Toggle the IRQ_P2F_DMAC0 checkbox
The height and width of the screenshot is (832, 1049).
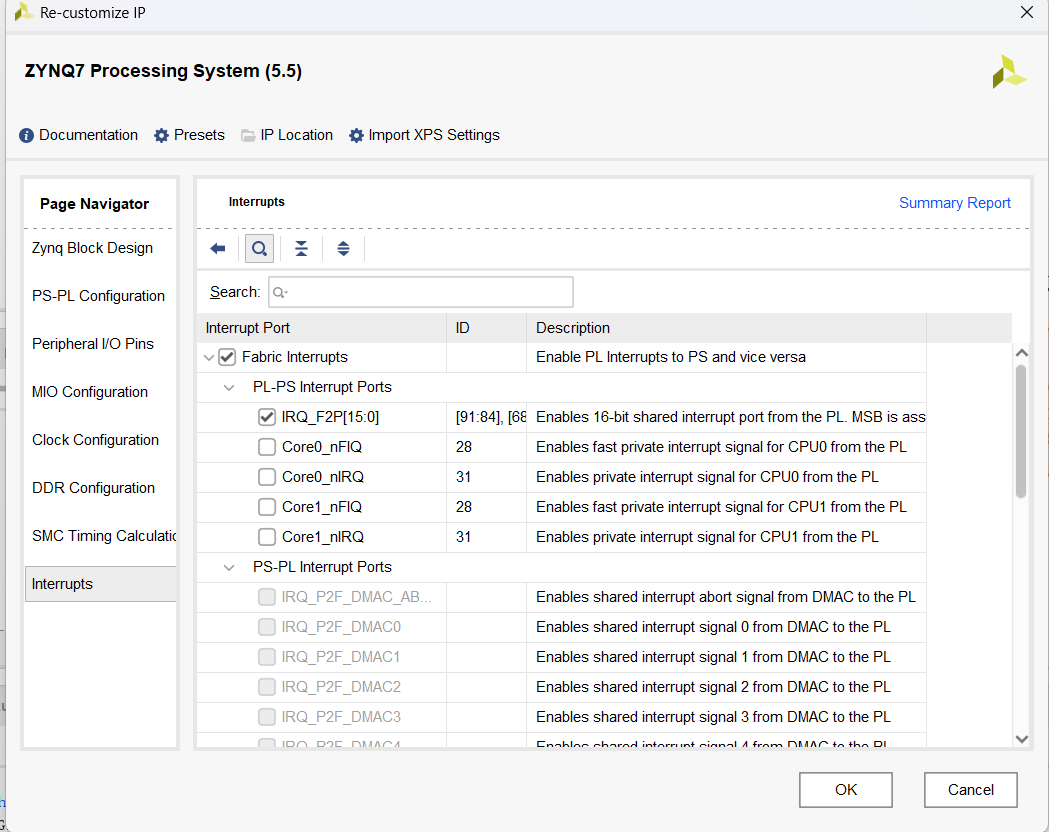[267, 627]
